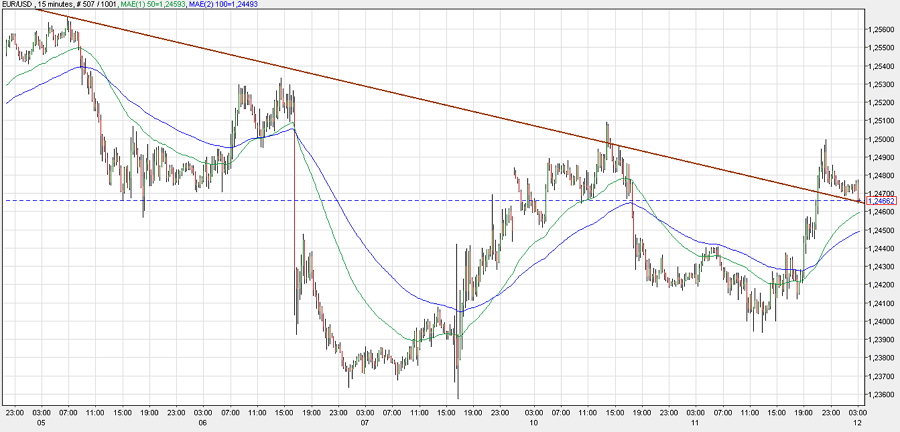Click the 1,24000 price axis label
This screenshot has width=900, height=432.
881,321
